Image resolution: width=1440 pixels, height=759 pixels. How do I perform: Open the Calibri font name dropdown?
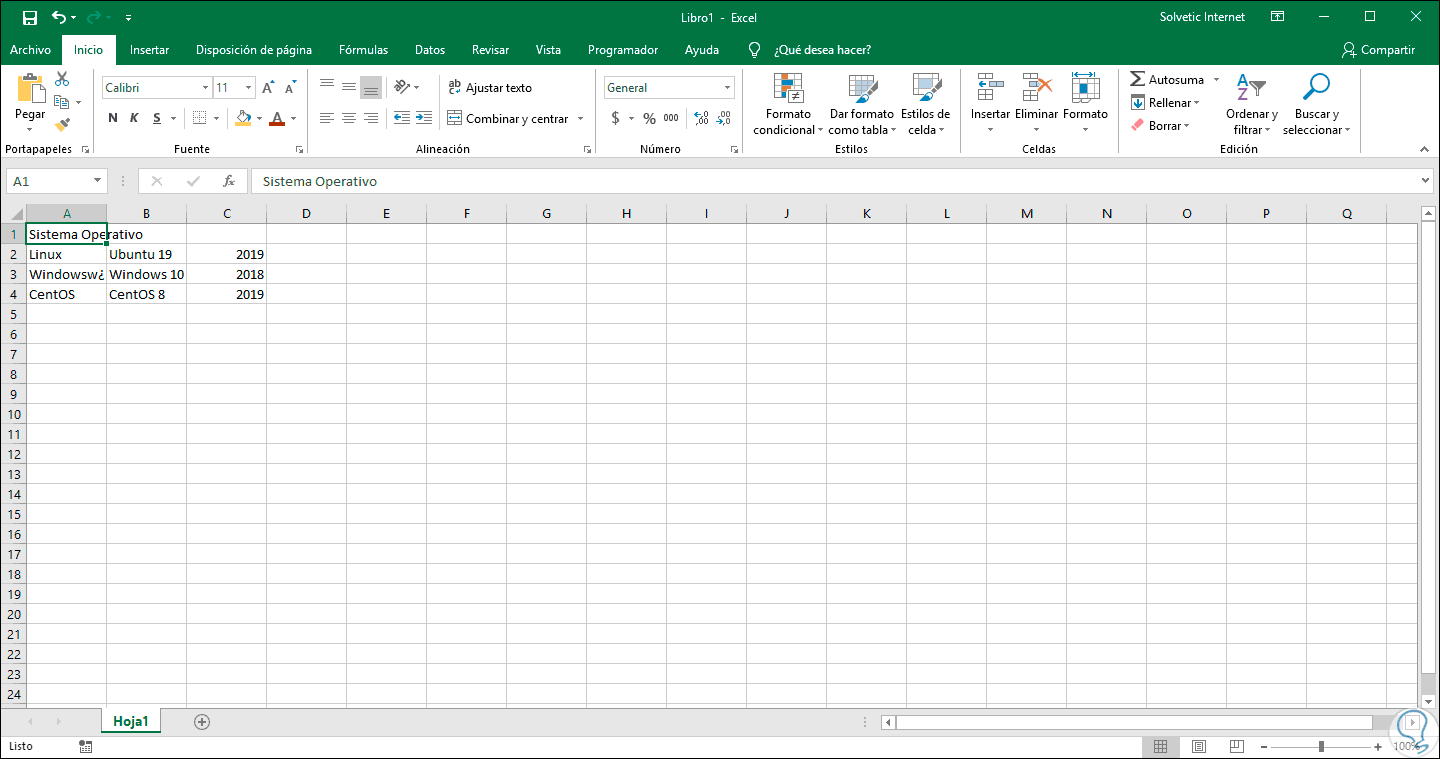[x=205, y=88]
